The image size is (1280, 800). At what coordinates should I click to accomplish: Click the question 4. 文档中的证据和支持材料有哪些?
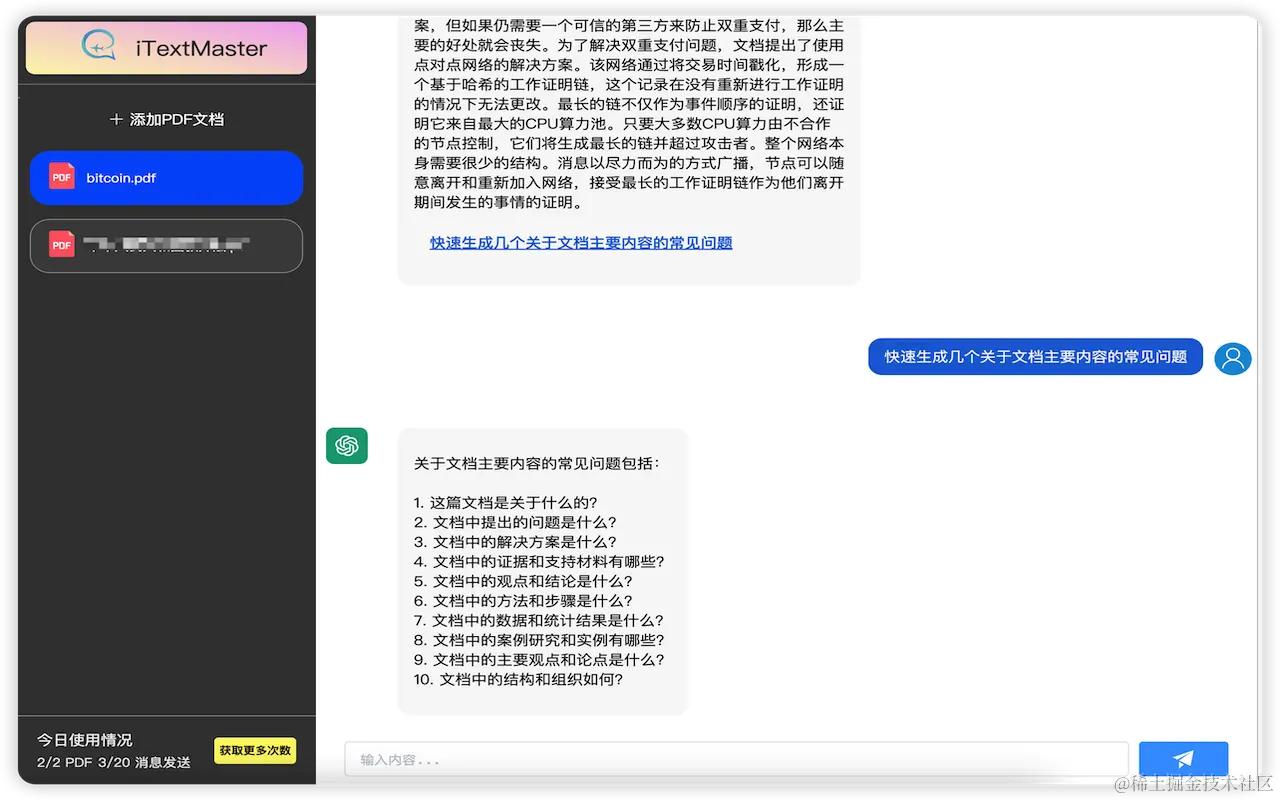pos(539,562)
